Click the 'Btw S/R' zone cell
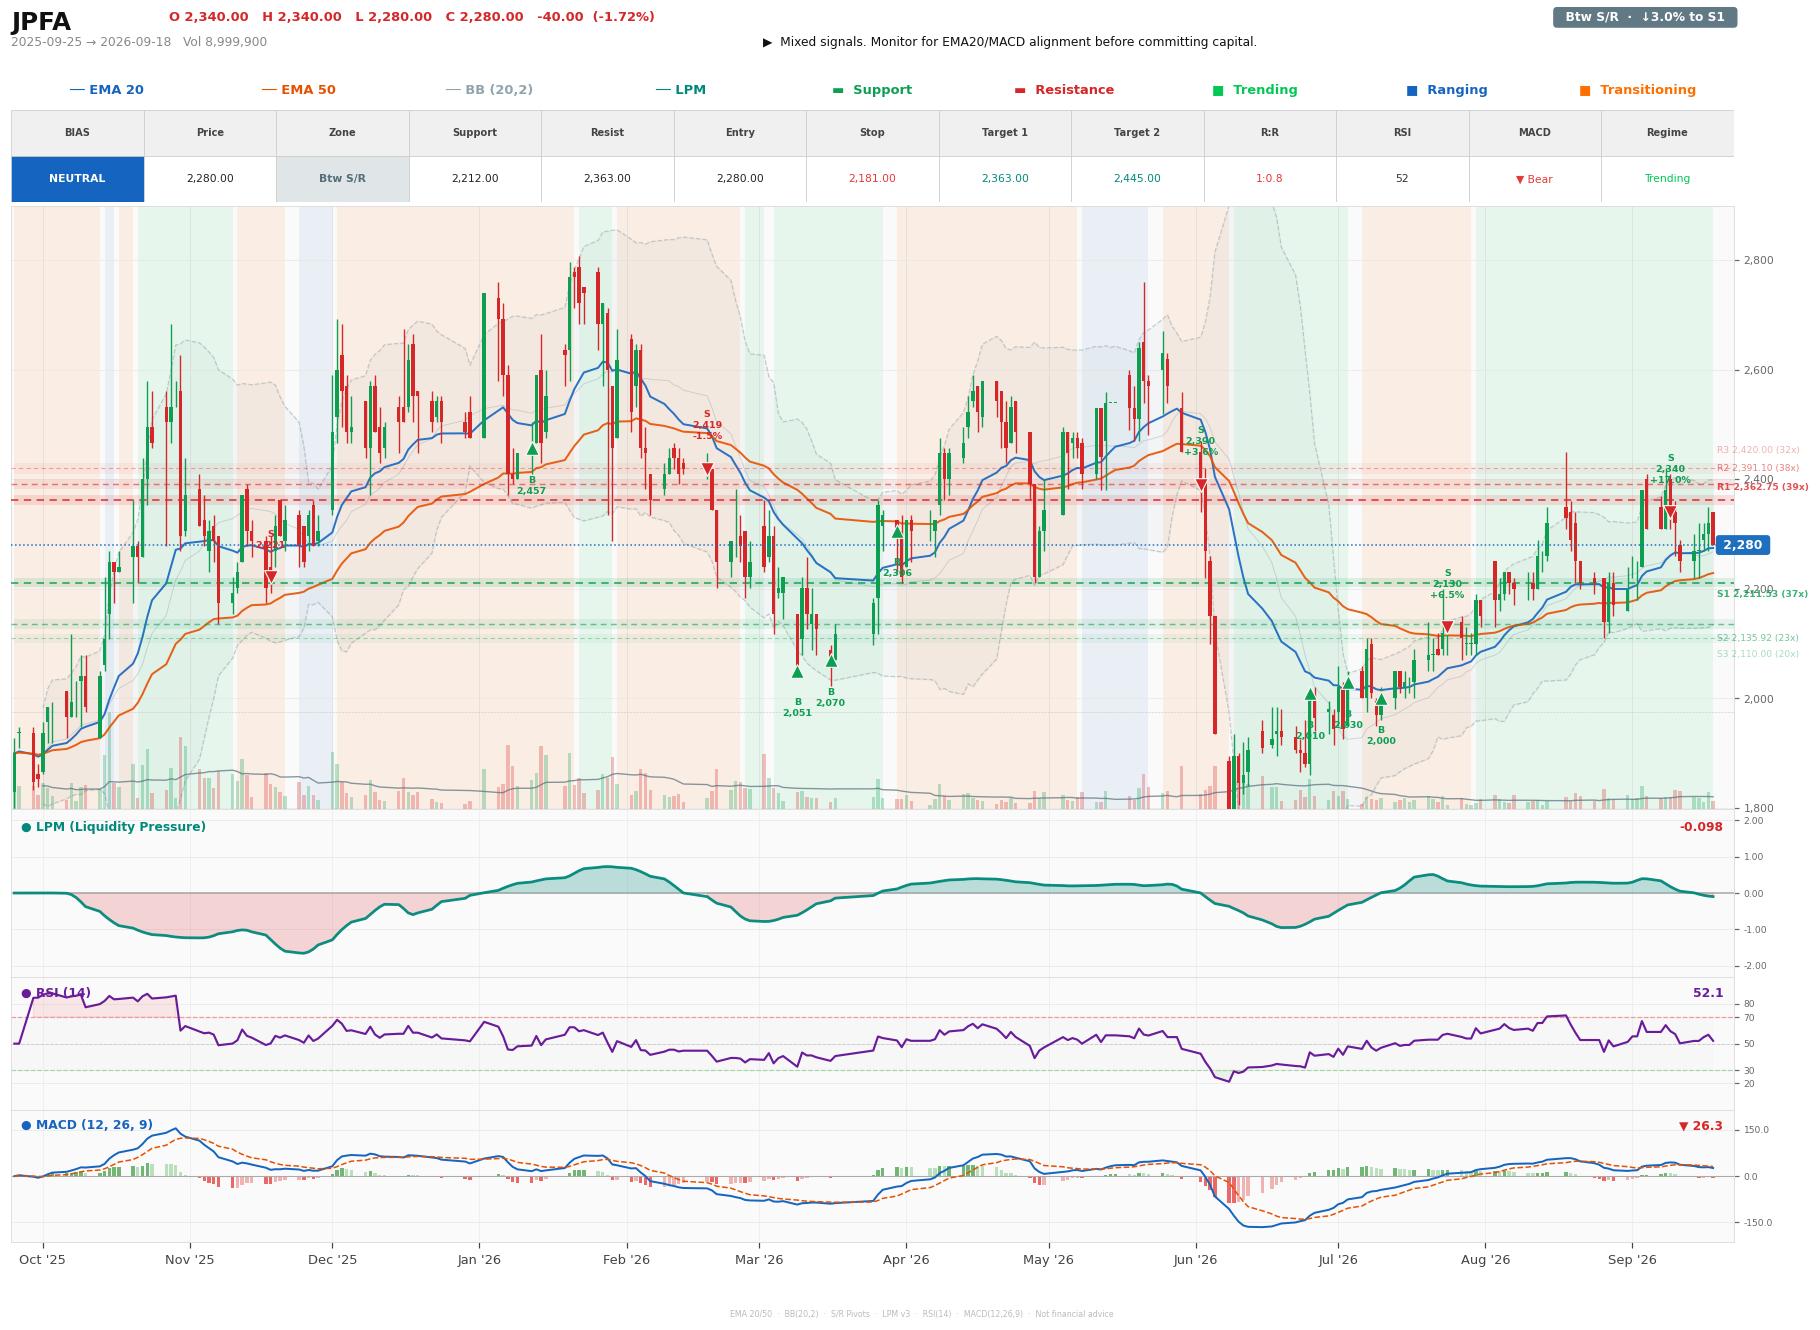Screen dimensions: 1820x1330 click(x=342, y=179)
